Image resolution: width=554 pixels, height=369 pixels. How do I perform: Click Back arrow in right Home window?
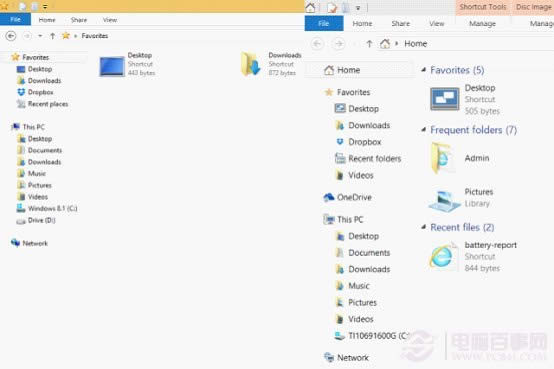coord(317,44)
